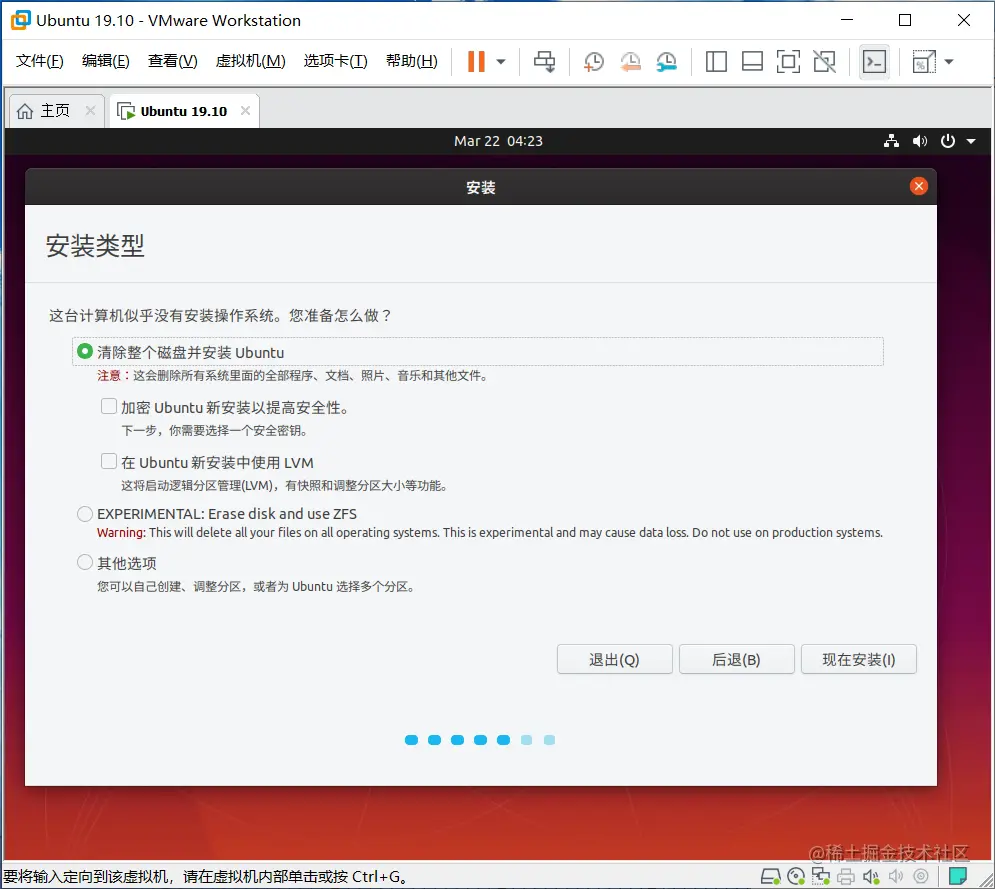Check 在 Ubuntu 新安装中使用 LVM

click(x=109, y=461)
